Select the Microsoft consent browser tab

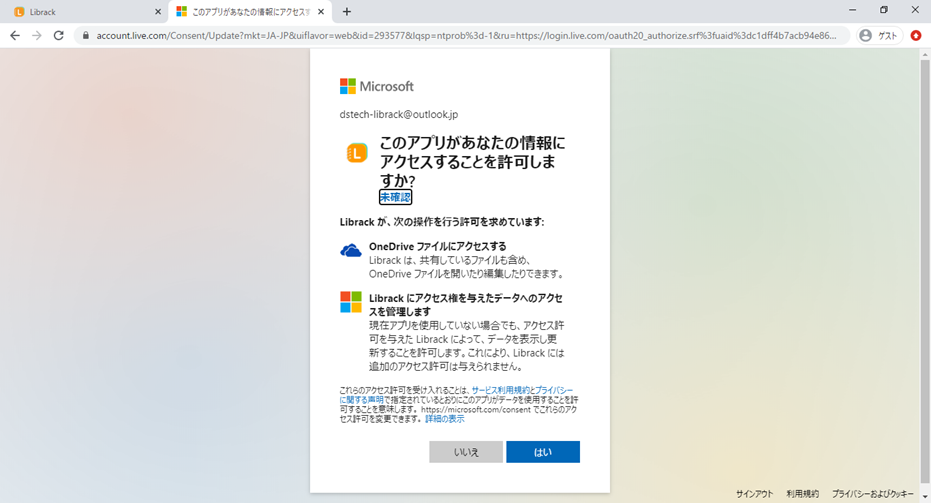coord(251,12)
